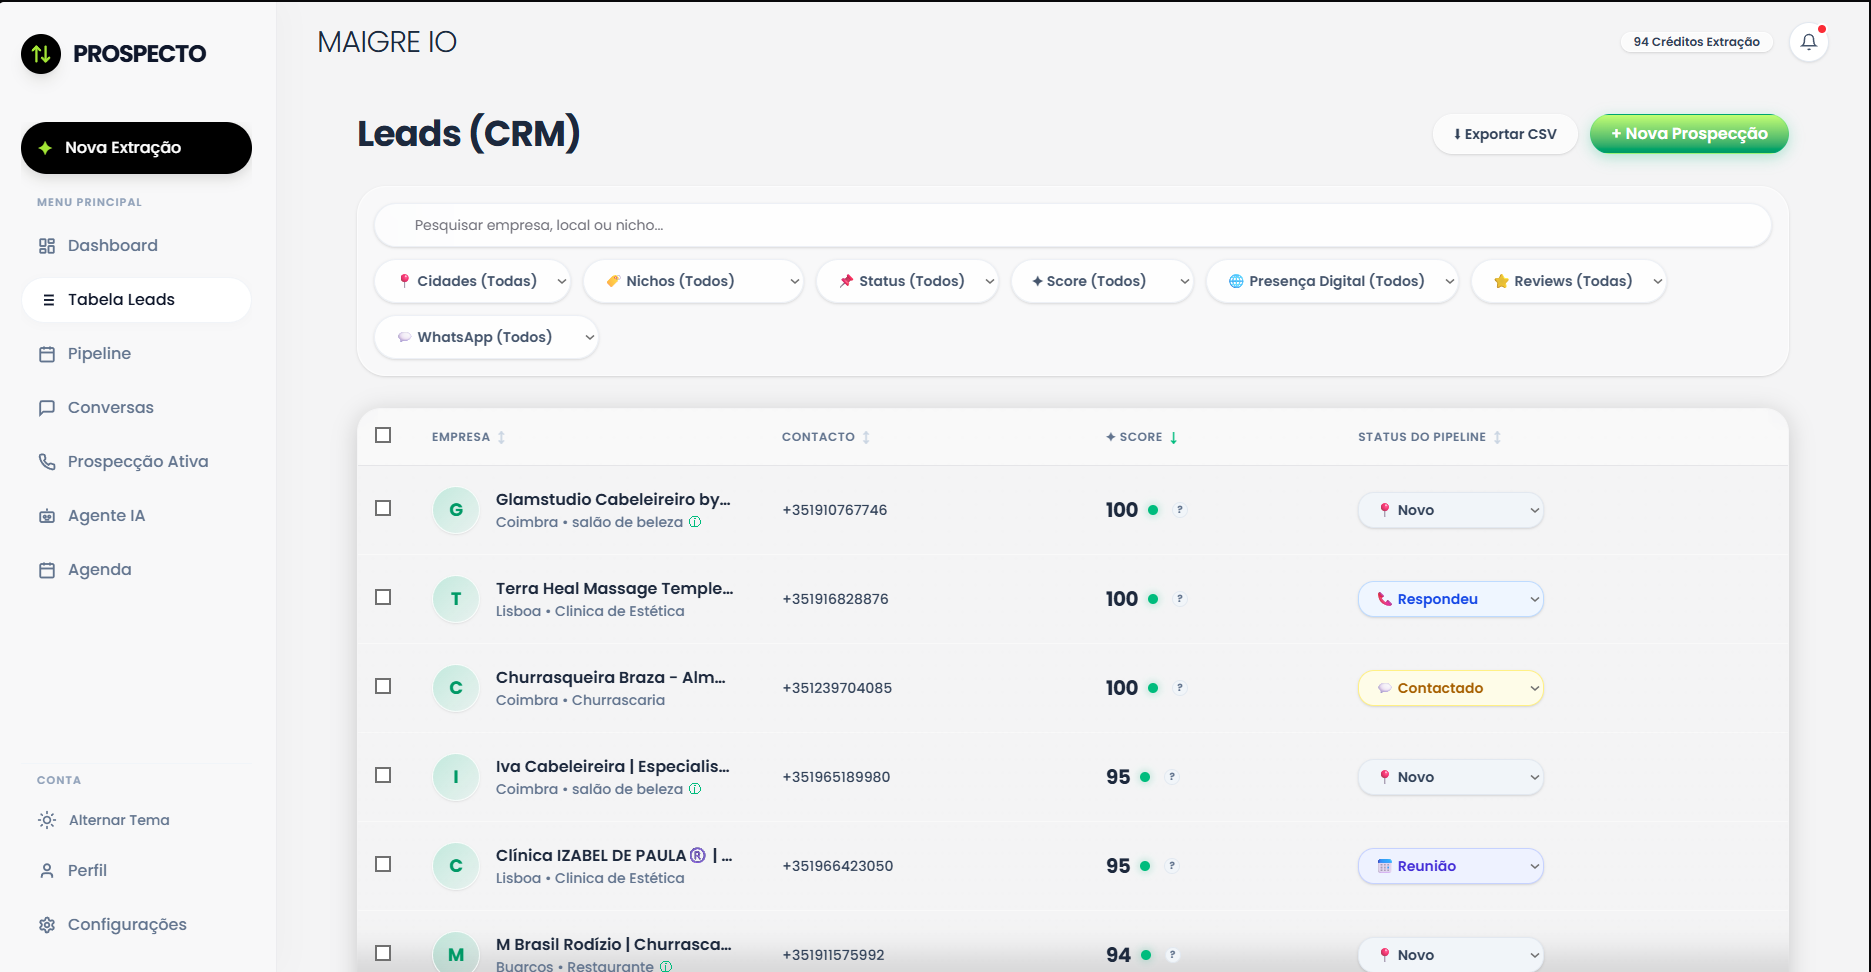Screen dimensions: 1871x972
Task: Click the Conversas chat bubble icon
Action: click(x=47, y=408)
